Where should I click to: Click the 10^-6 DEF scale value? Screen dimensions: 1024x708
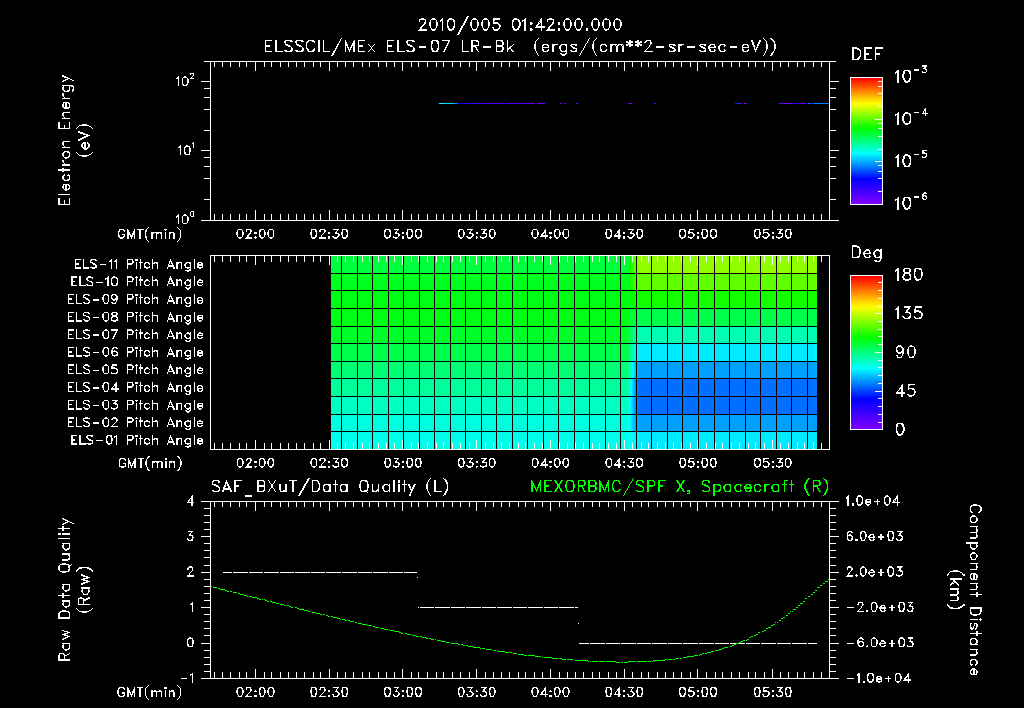pos(910,202)
